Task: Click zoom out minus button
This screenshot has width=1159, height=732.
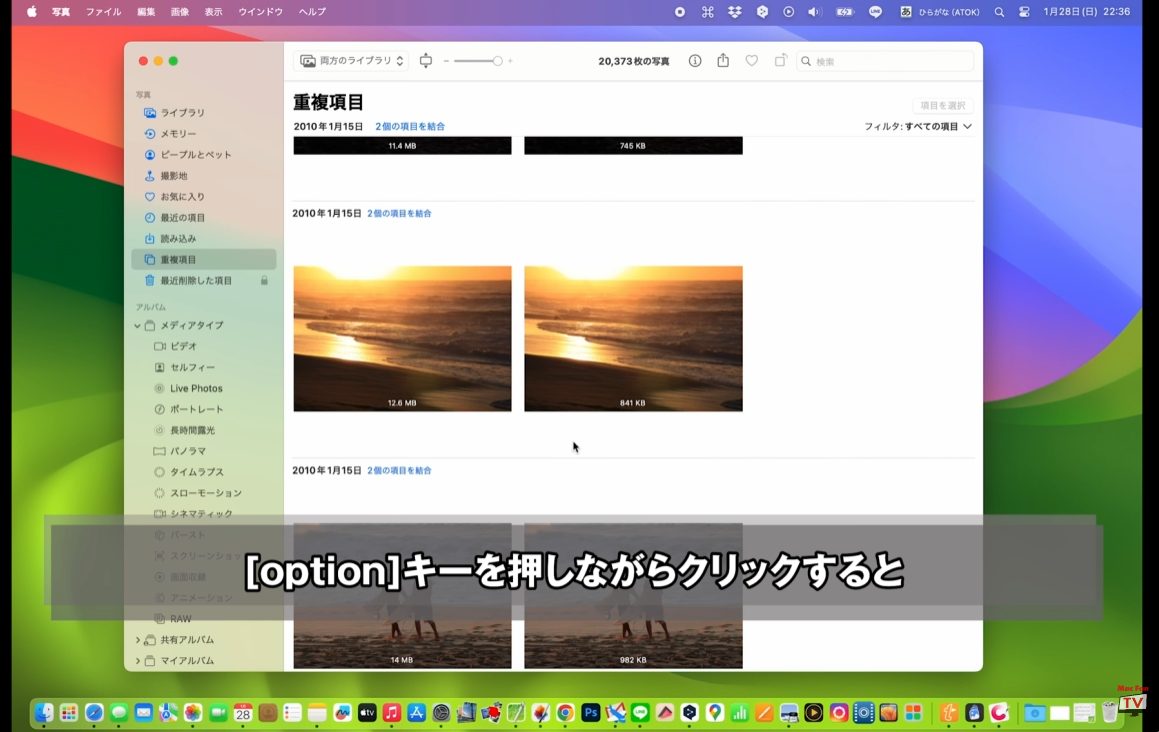Action: coord(446,61)
